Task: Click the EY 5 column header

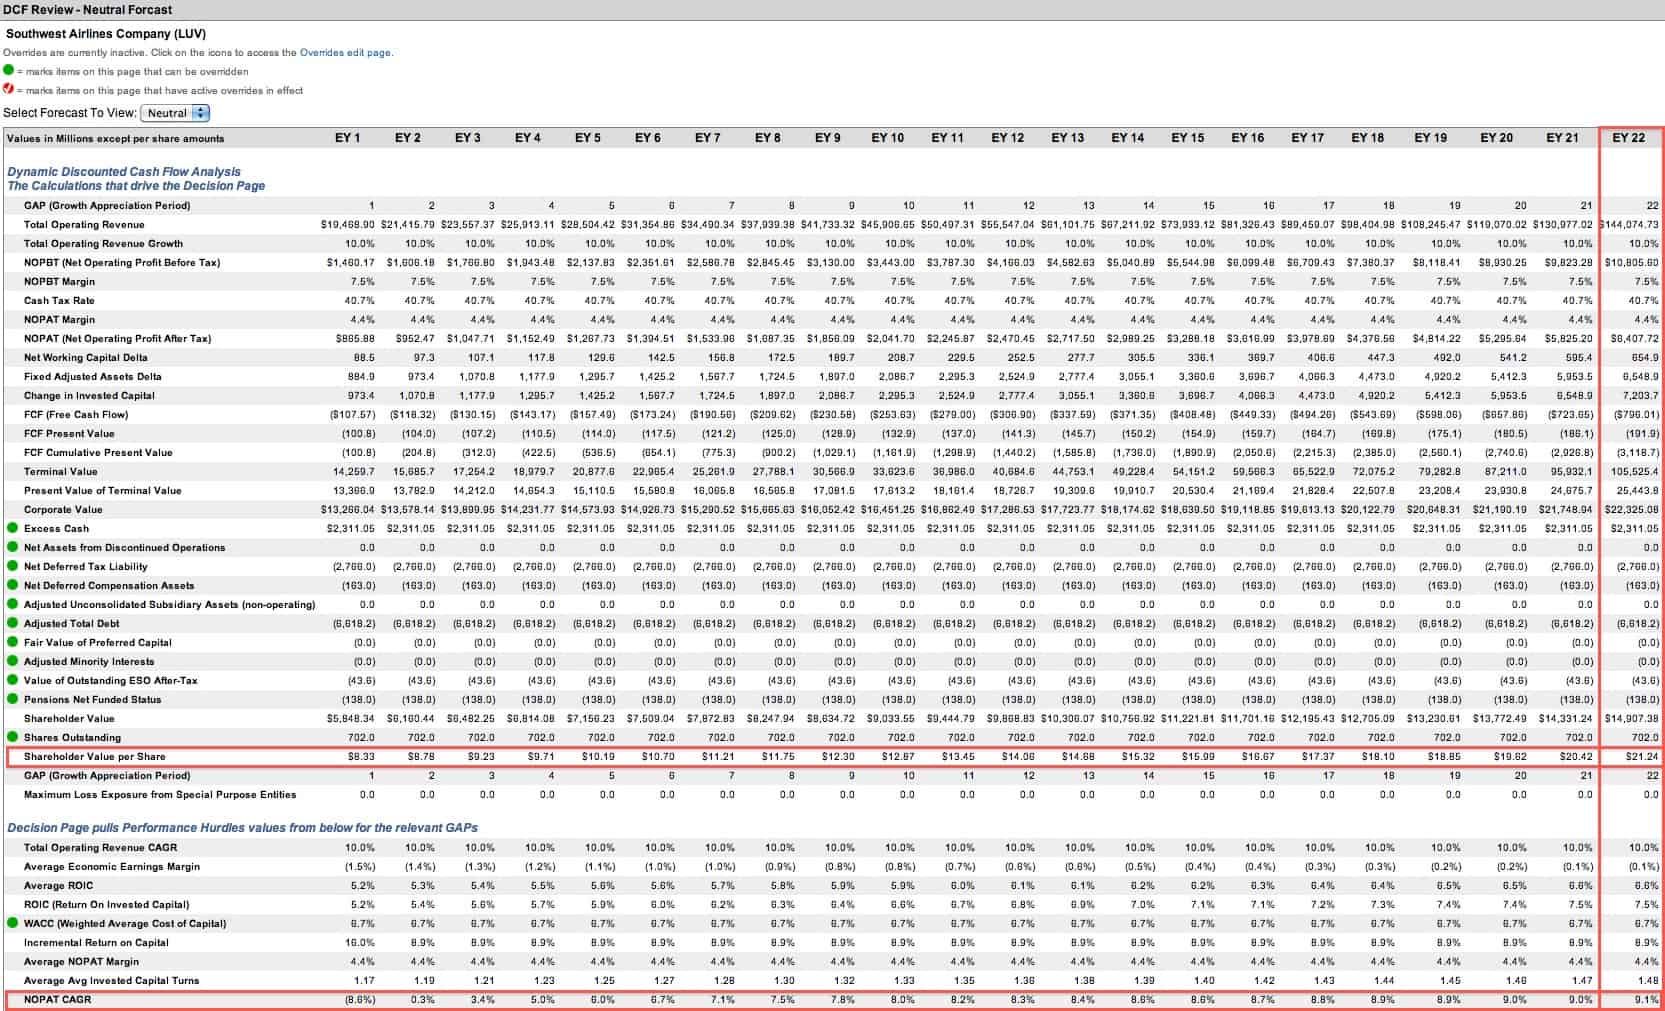Action: click(587, 138)
